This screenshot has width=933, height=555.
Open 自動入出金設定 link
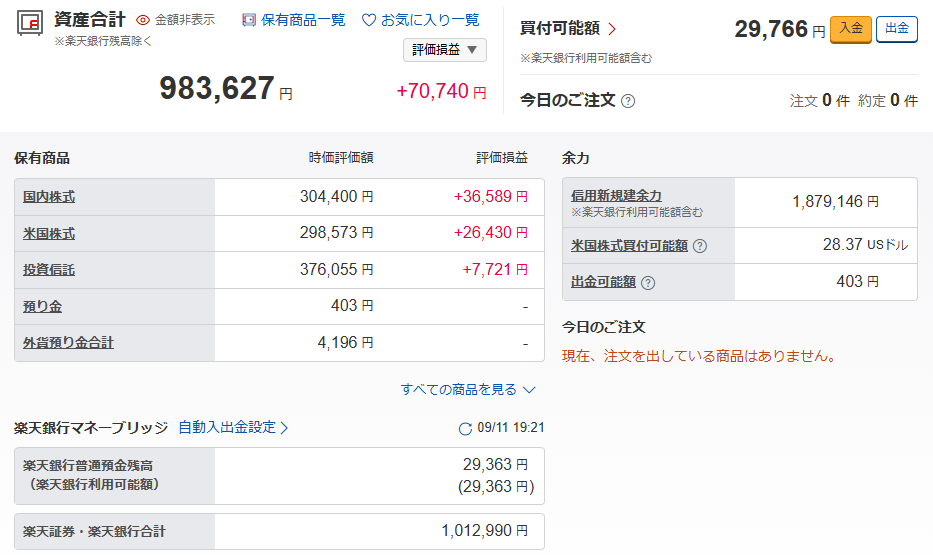(x=233, y=427)
